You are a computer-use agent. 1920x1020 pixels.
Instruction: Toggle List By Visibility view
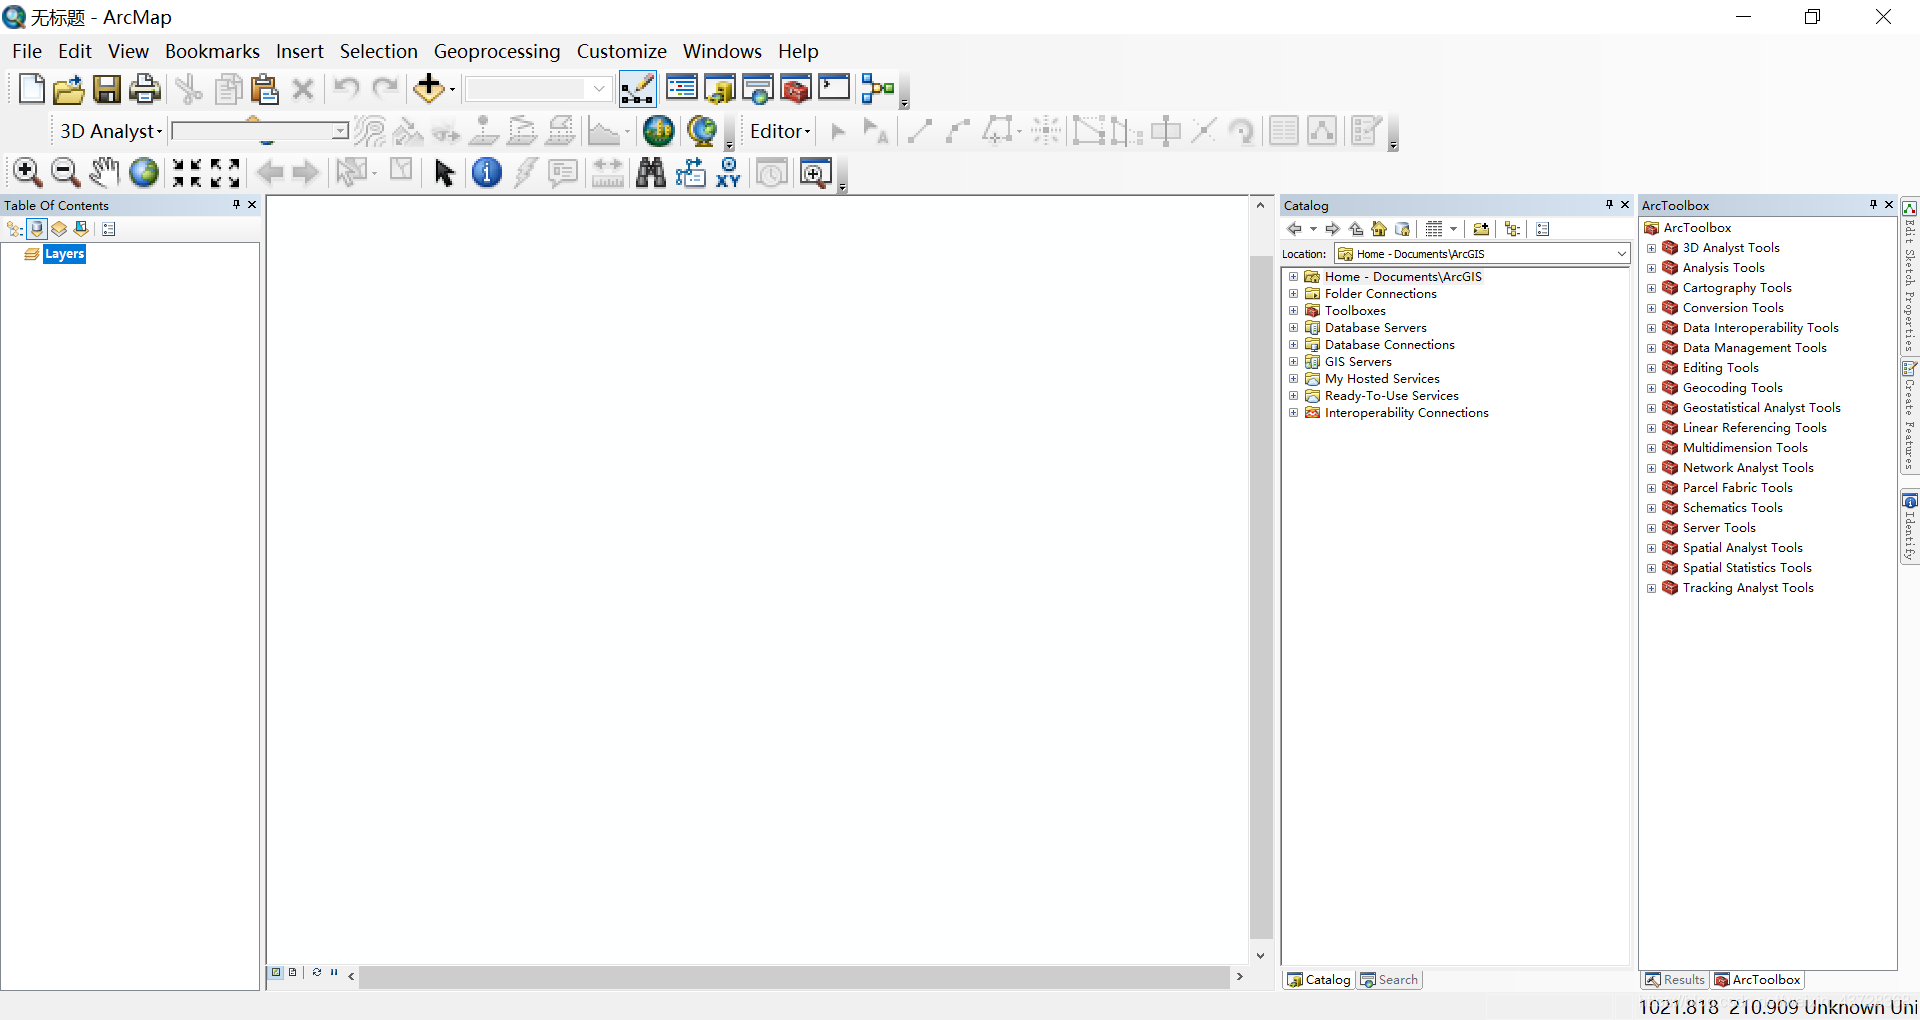coord(59,229)
